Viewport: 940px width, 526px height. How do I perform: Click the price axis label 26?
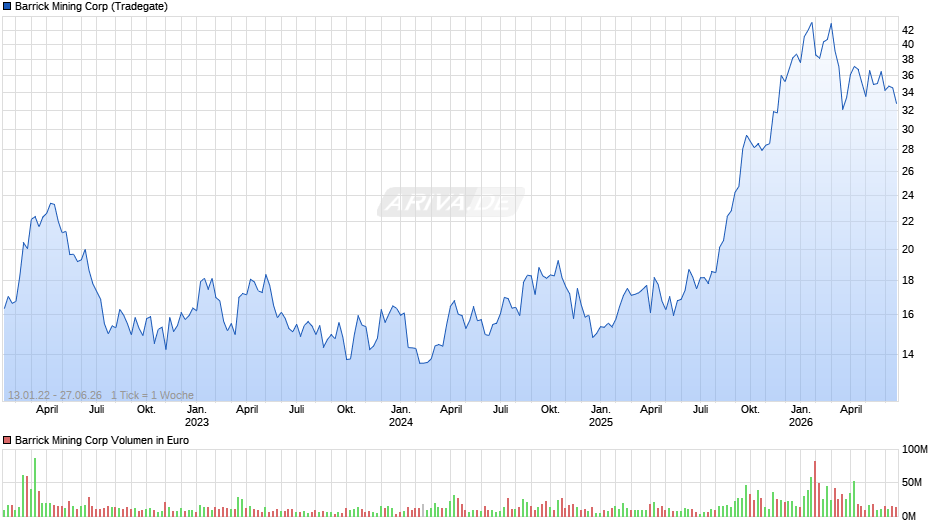[908, 172]
